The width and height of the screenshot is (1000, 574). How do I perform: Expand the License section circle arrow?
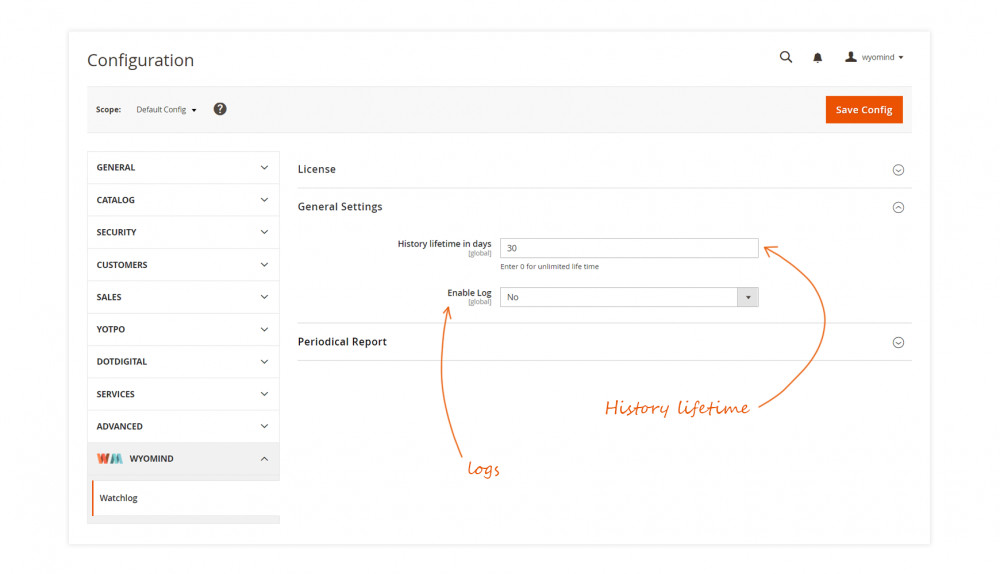[898, 170]
